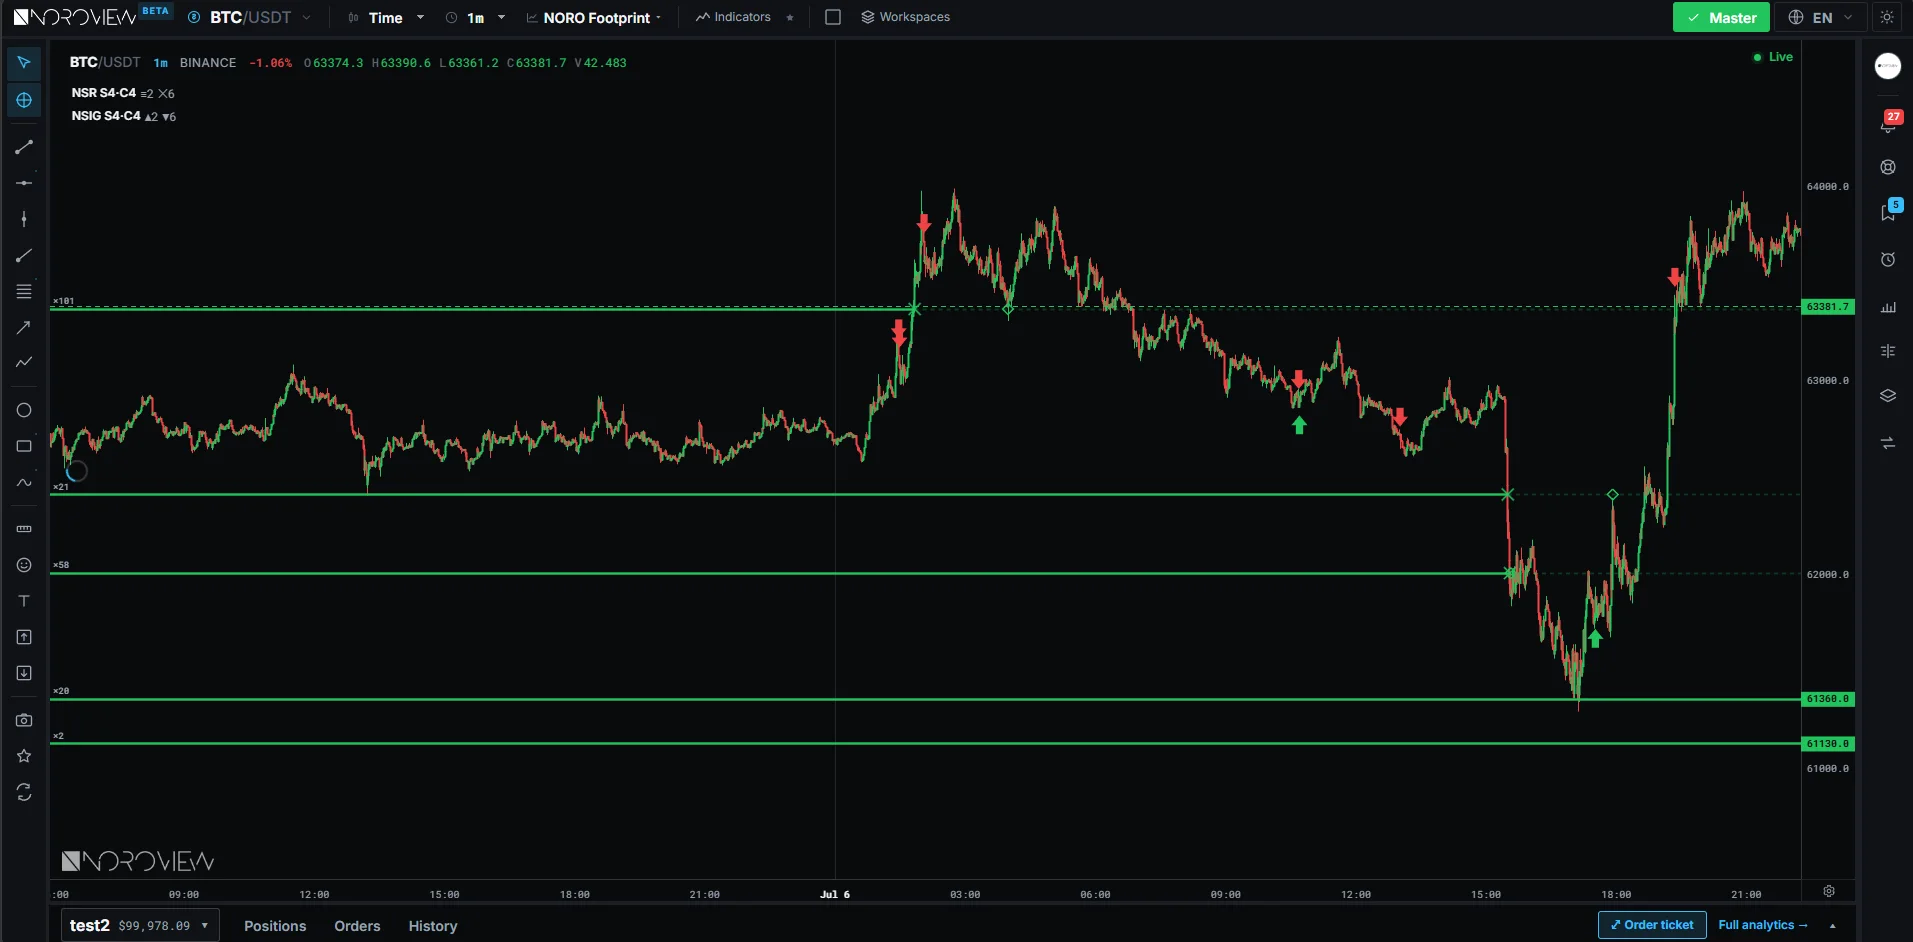Open the alarm clock alerts panel
The image size is (1913, 942).
click(x=1888, y=260)
